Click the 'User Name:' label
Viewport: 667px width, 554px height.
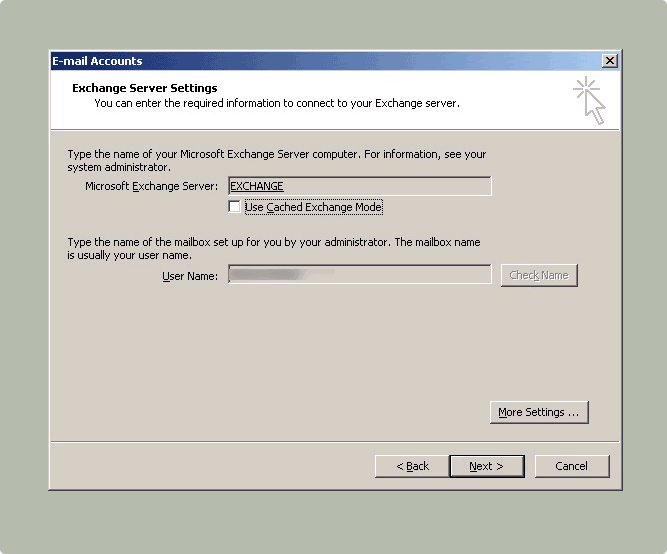coord(190,276)
